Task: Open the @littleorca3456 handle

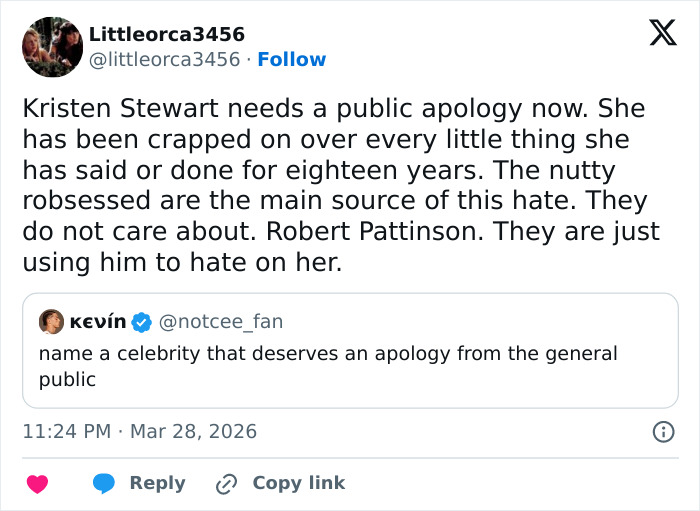Action: click(x=165, y=60)
